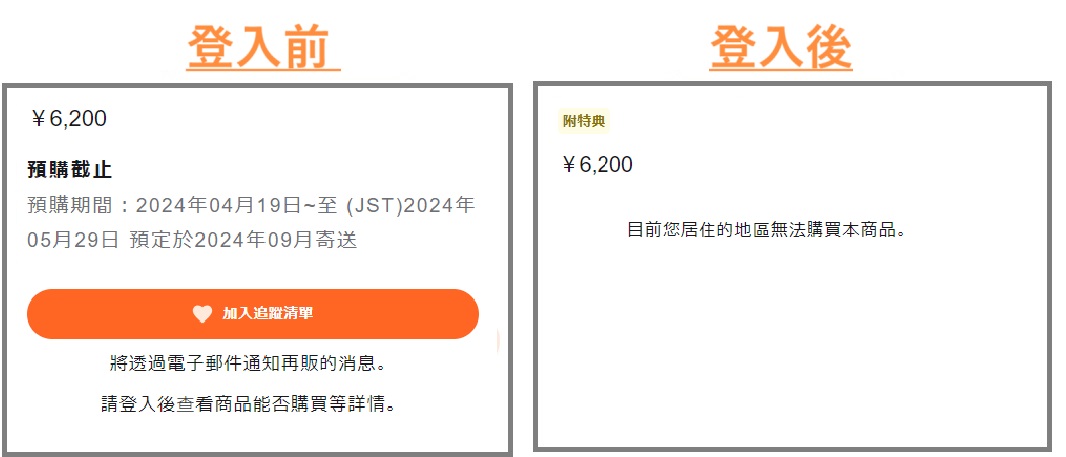This screenshot has width=1066, height=457.
Task: Click the 預購期間 date range text
Action: [x=251, y=222]
